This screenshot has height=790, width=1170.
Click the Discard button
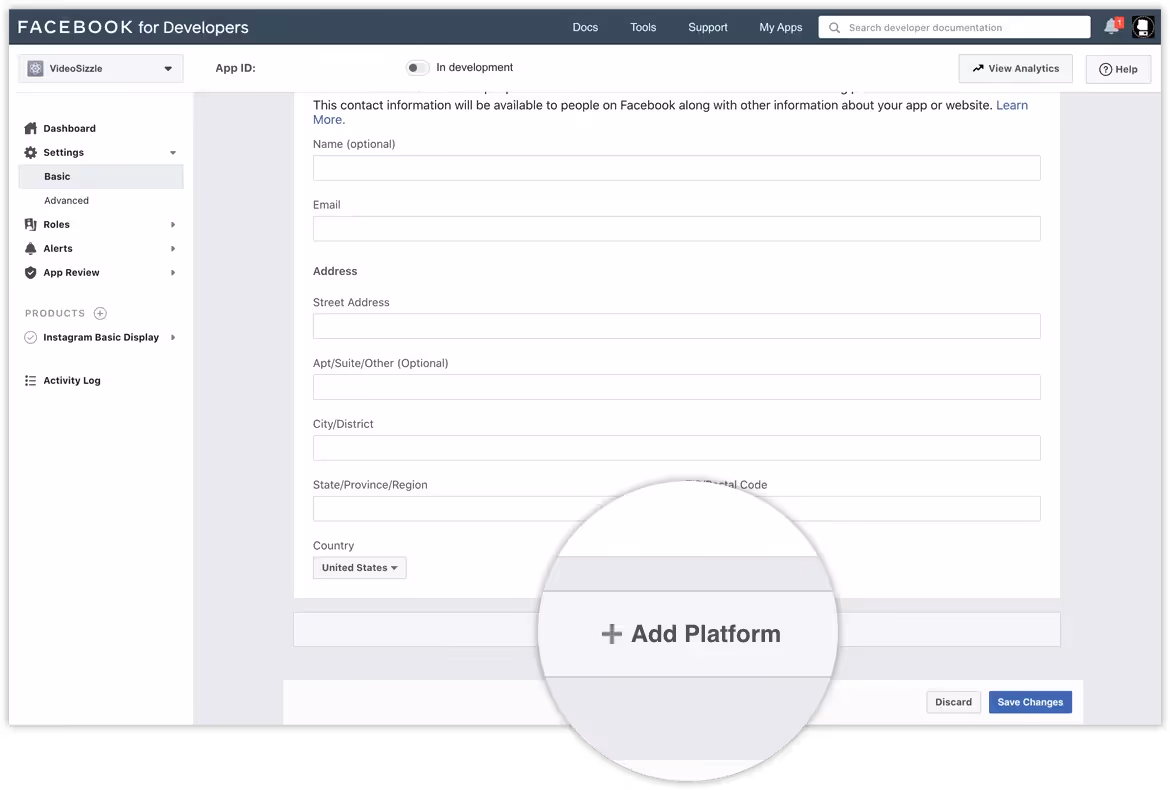[x=953, y=702]
